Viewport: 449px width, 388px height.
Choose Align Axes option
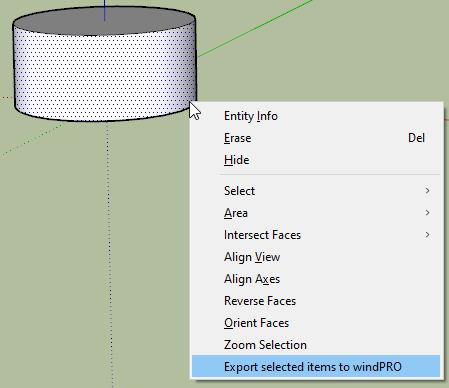tap(316, 279)
